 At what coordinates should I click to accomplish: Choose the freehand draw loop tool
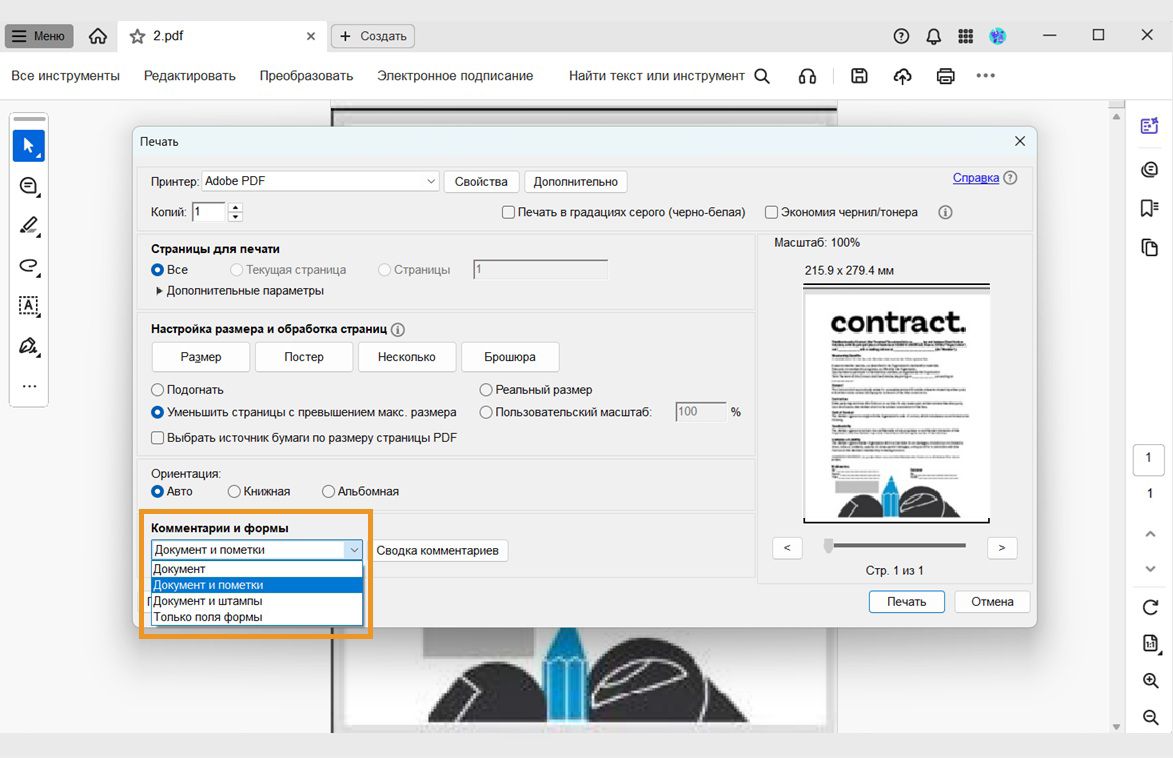click(x=28, y=266)
